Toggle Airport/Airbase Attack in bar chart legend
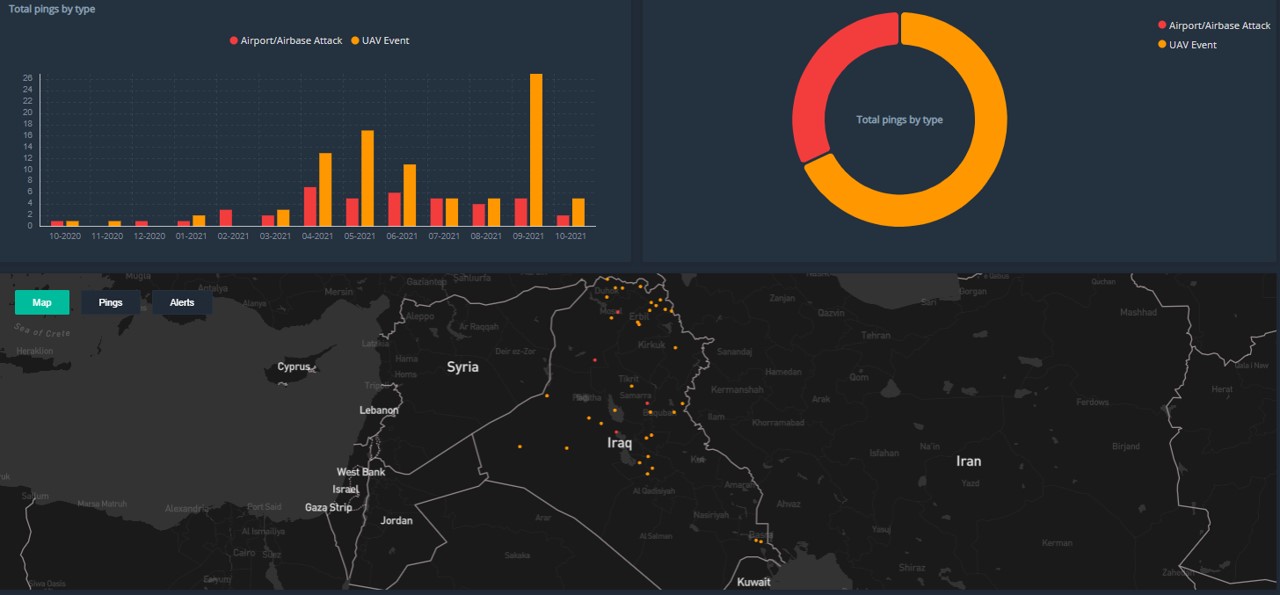This screenshot has width=1280, height=595. point(286,41)
